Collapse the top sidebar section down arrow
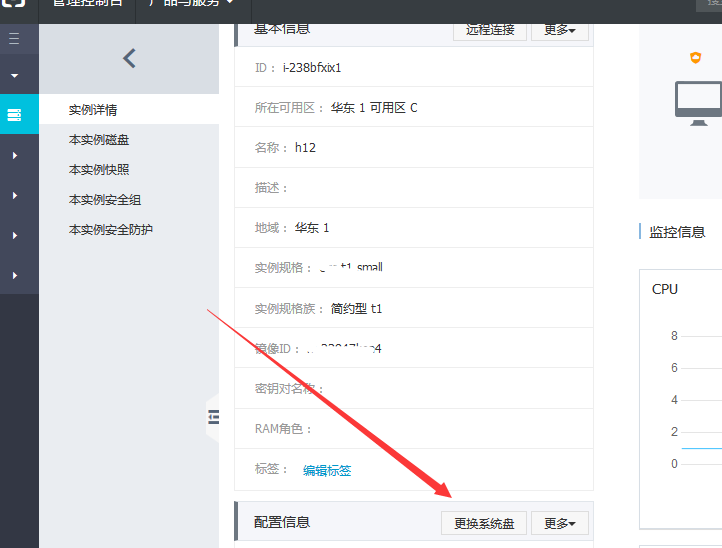Screen dimensions: 722x548 point(14,76)
